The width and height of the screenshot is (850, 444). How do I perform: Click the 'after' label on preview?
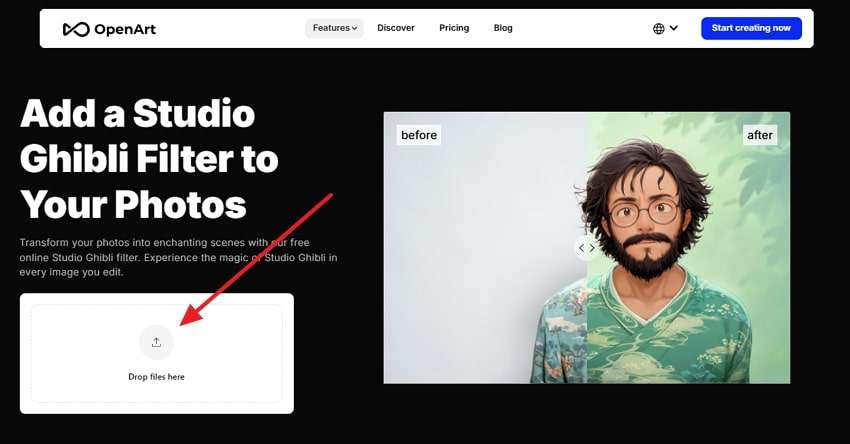[x=760, y=135]
